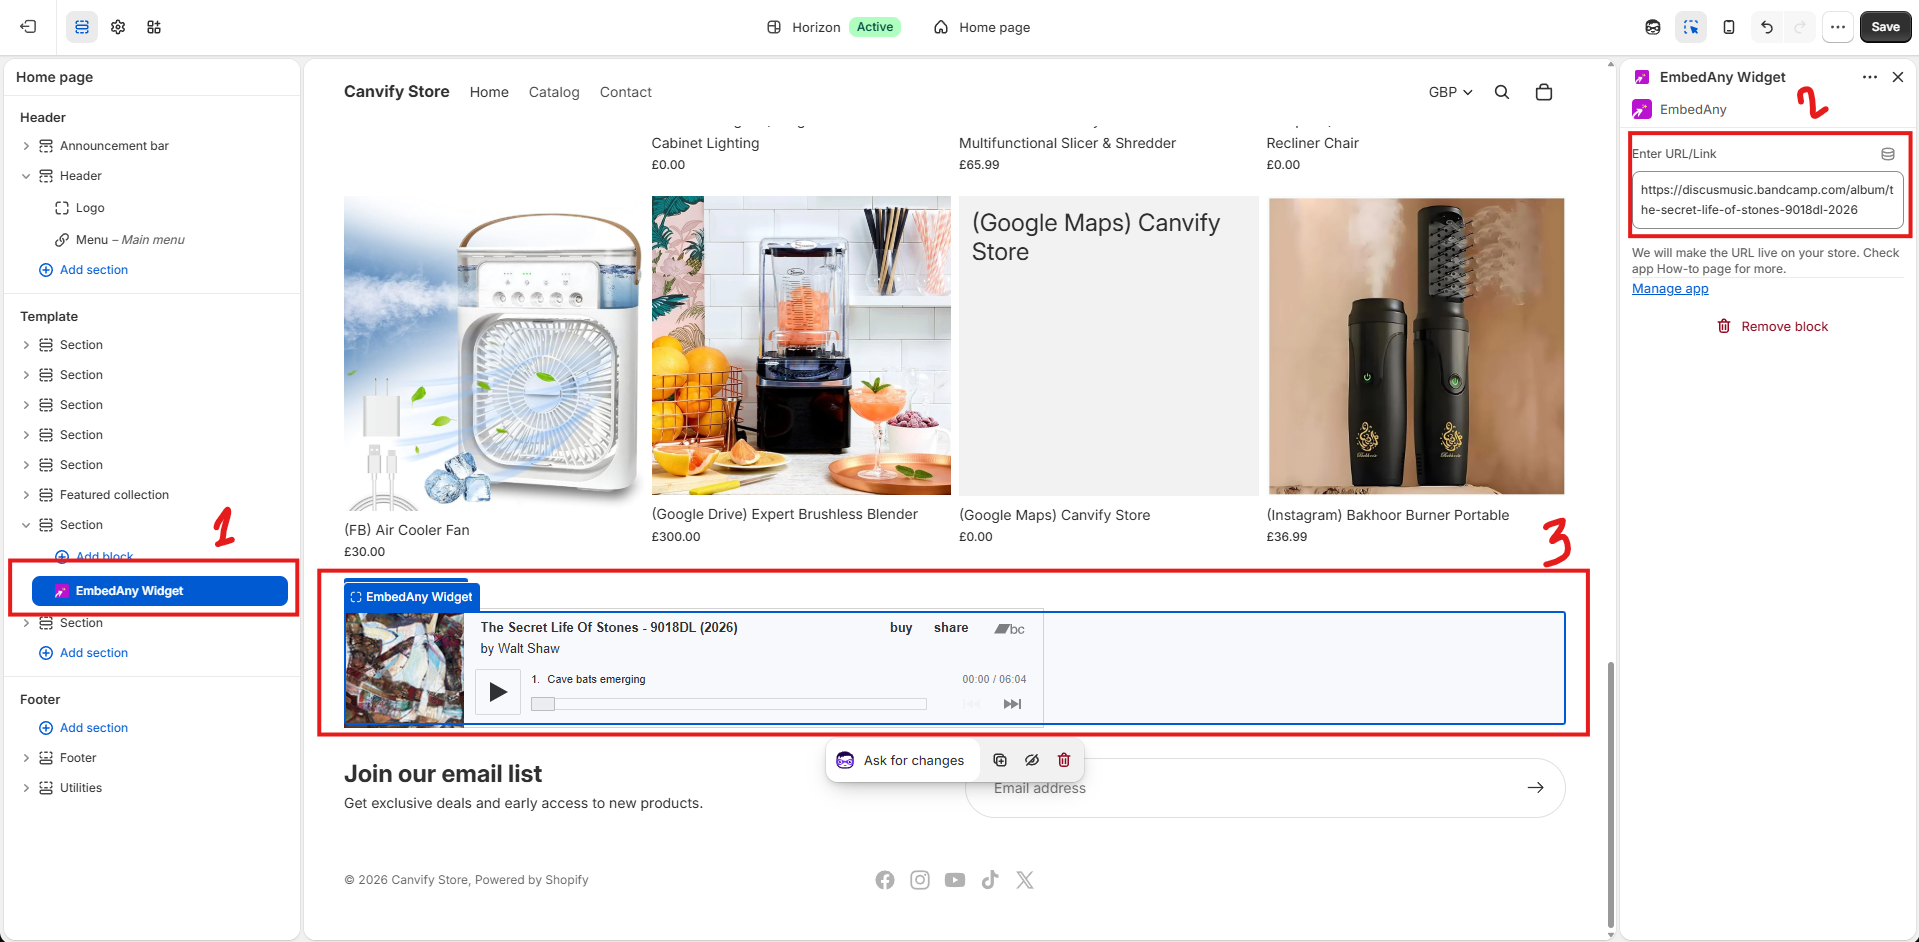
Task: Click the Save button
Action: click(x=1885, y=27)
